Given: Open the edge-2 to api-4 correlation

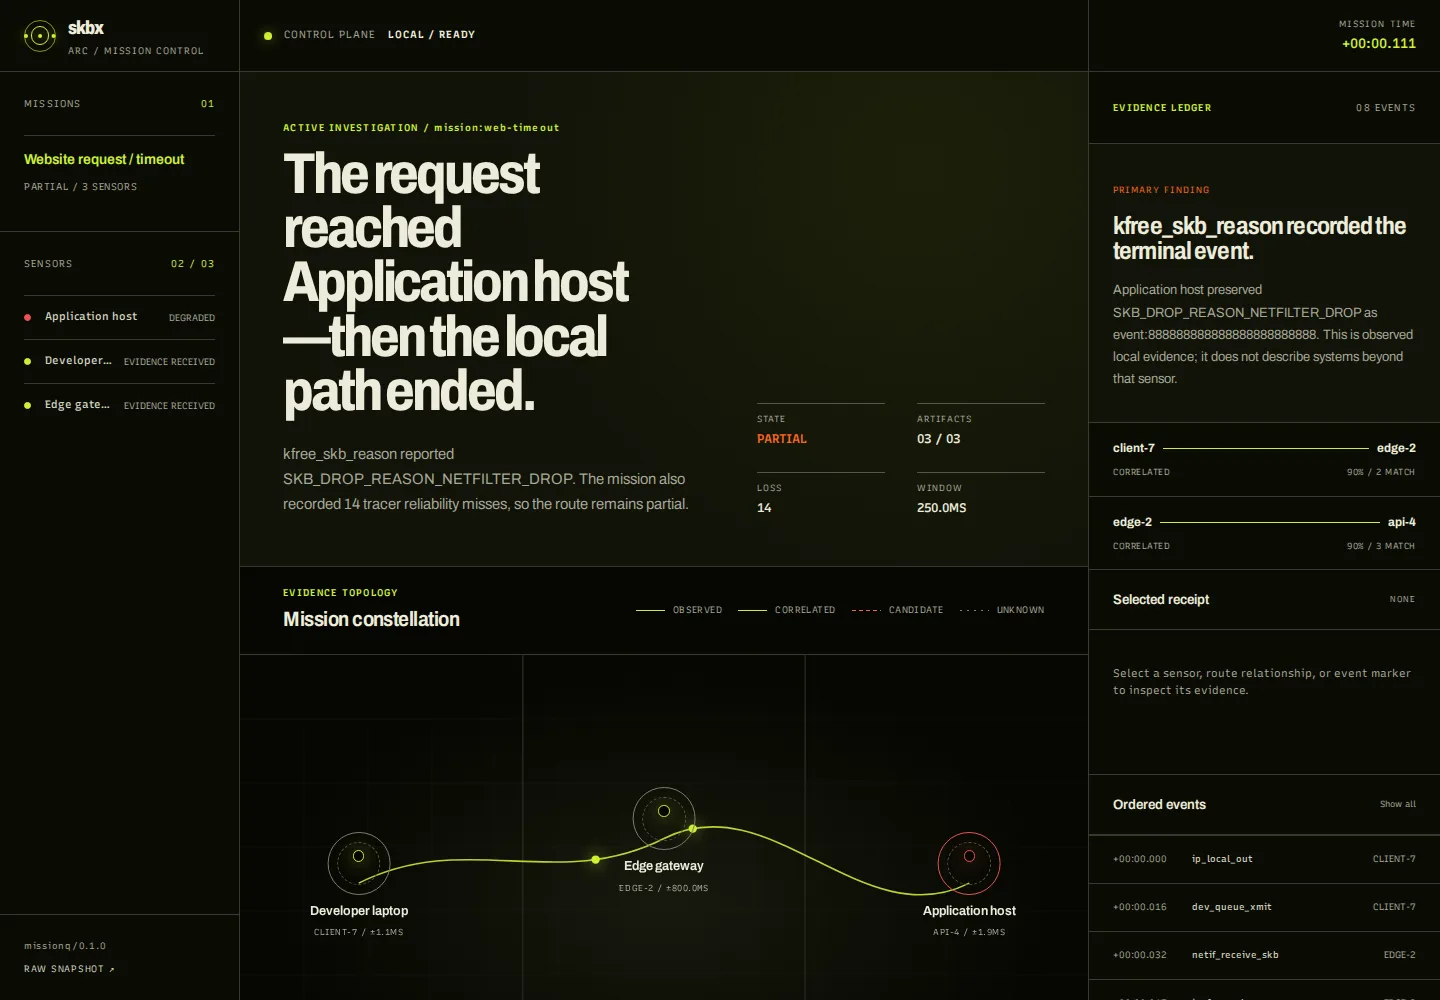Looking at the screenshot, I should (x=1264, y=533).
